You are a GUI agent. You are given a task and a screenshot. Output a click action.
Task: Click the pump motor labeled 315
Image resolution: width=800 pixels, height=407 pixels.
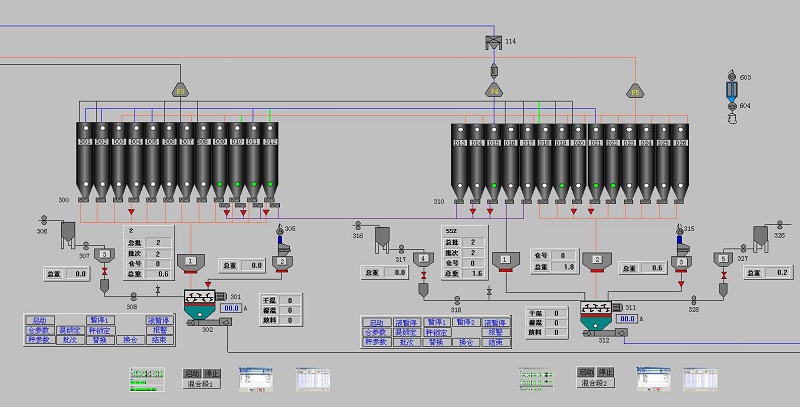click(680, 240)
